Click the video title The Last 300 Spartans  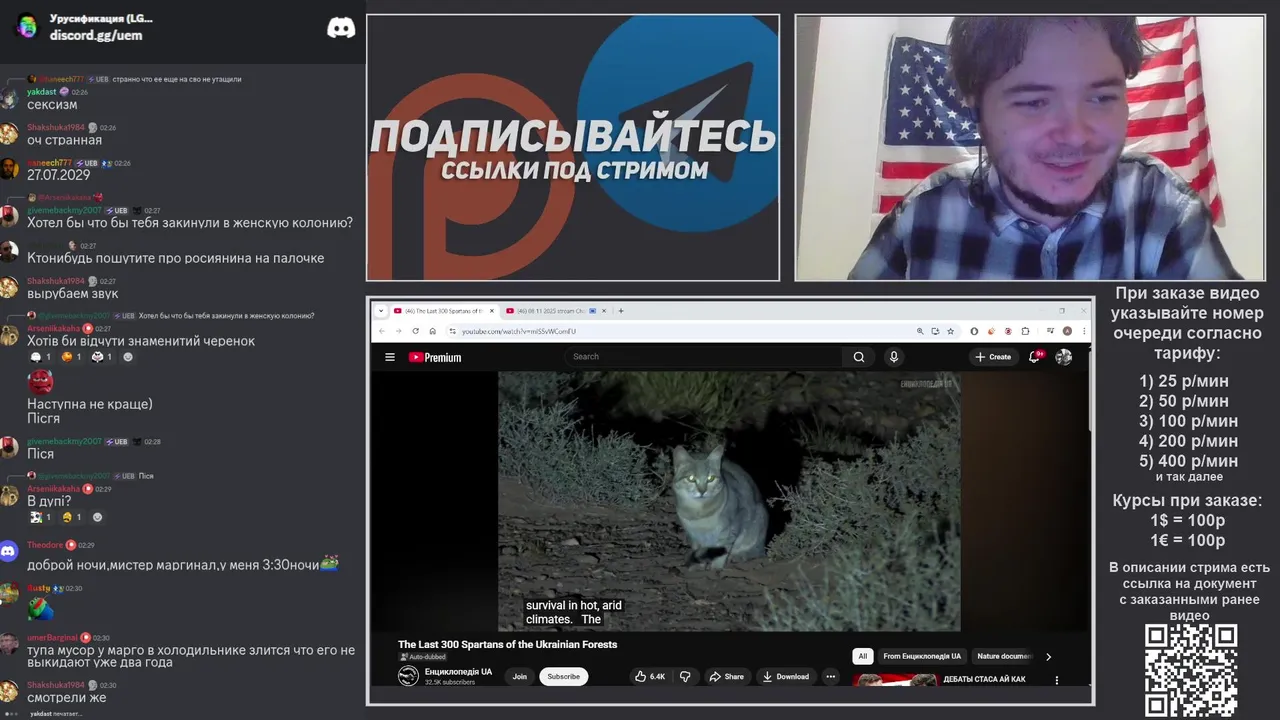point(507,645)
